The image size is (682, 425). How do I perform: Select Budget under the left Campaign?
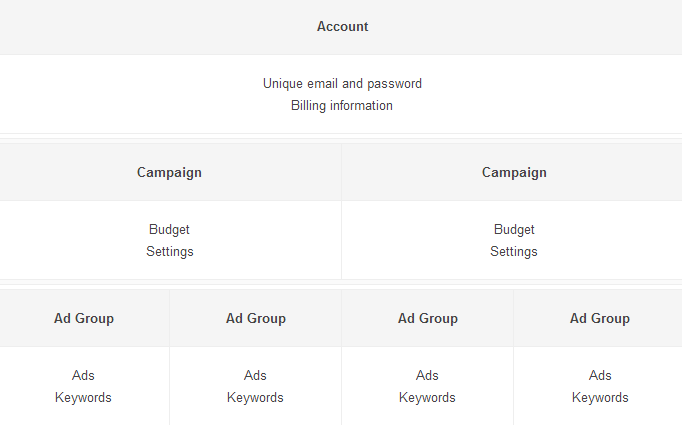coord(169,230)
